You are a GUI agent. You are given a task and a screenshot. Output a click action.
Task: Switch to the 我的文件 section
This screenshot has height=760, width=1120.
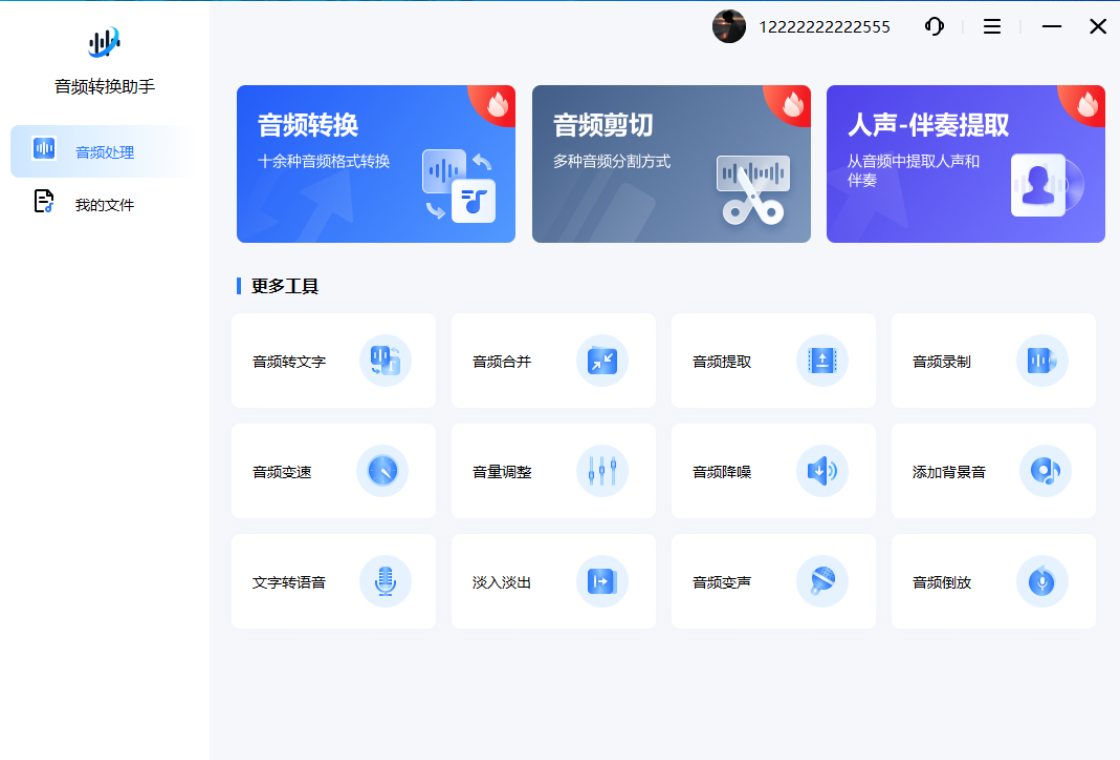coord(103,204)
